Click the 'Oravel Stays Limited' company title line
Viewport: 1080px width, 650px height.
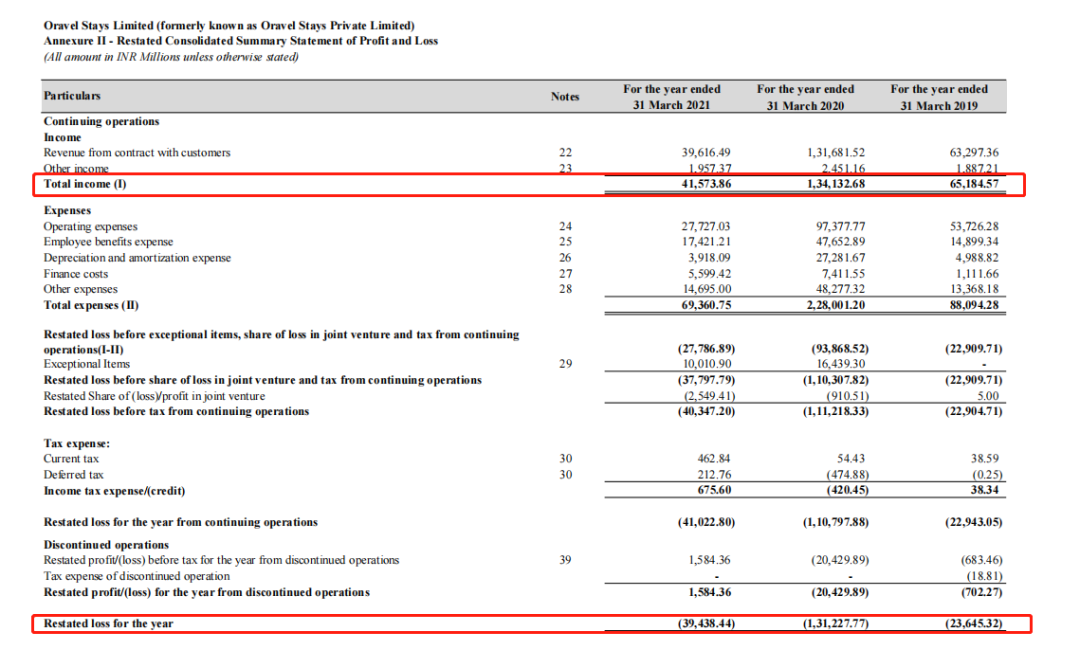[229, 25]
